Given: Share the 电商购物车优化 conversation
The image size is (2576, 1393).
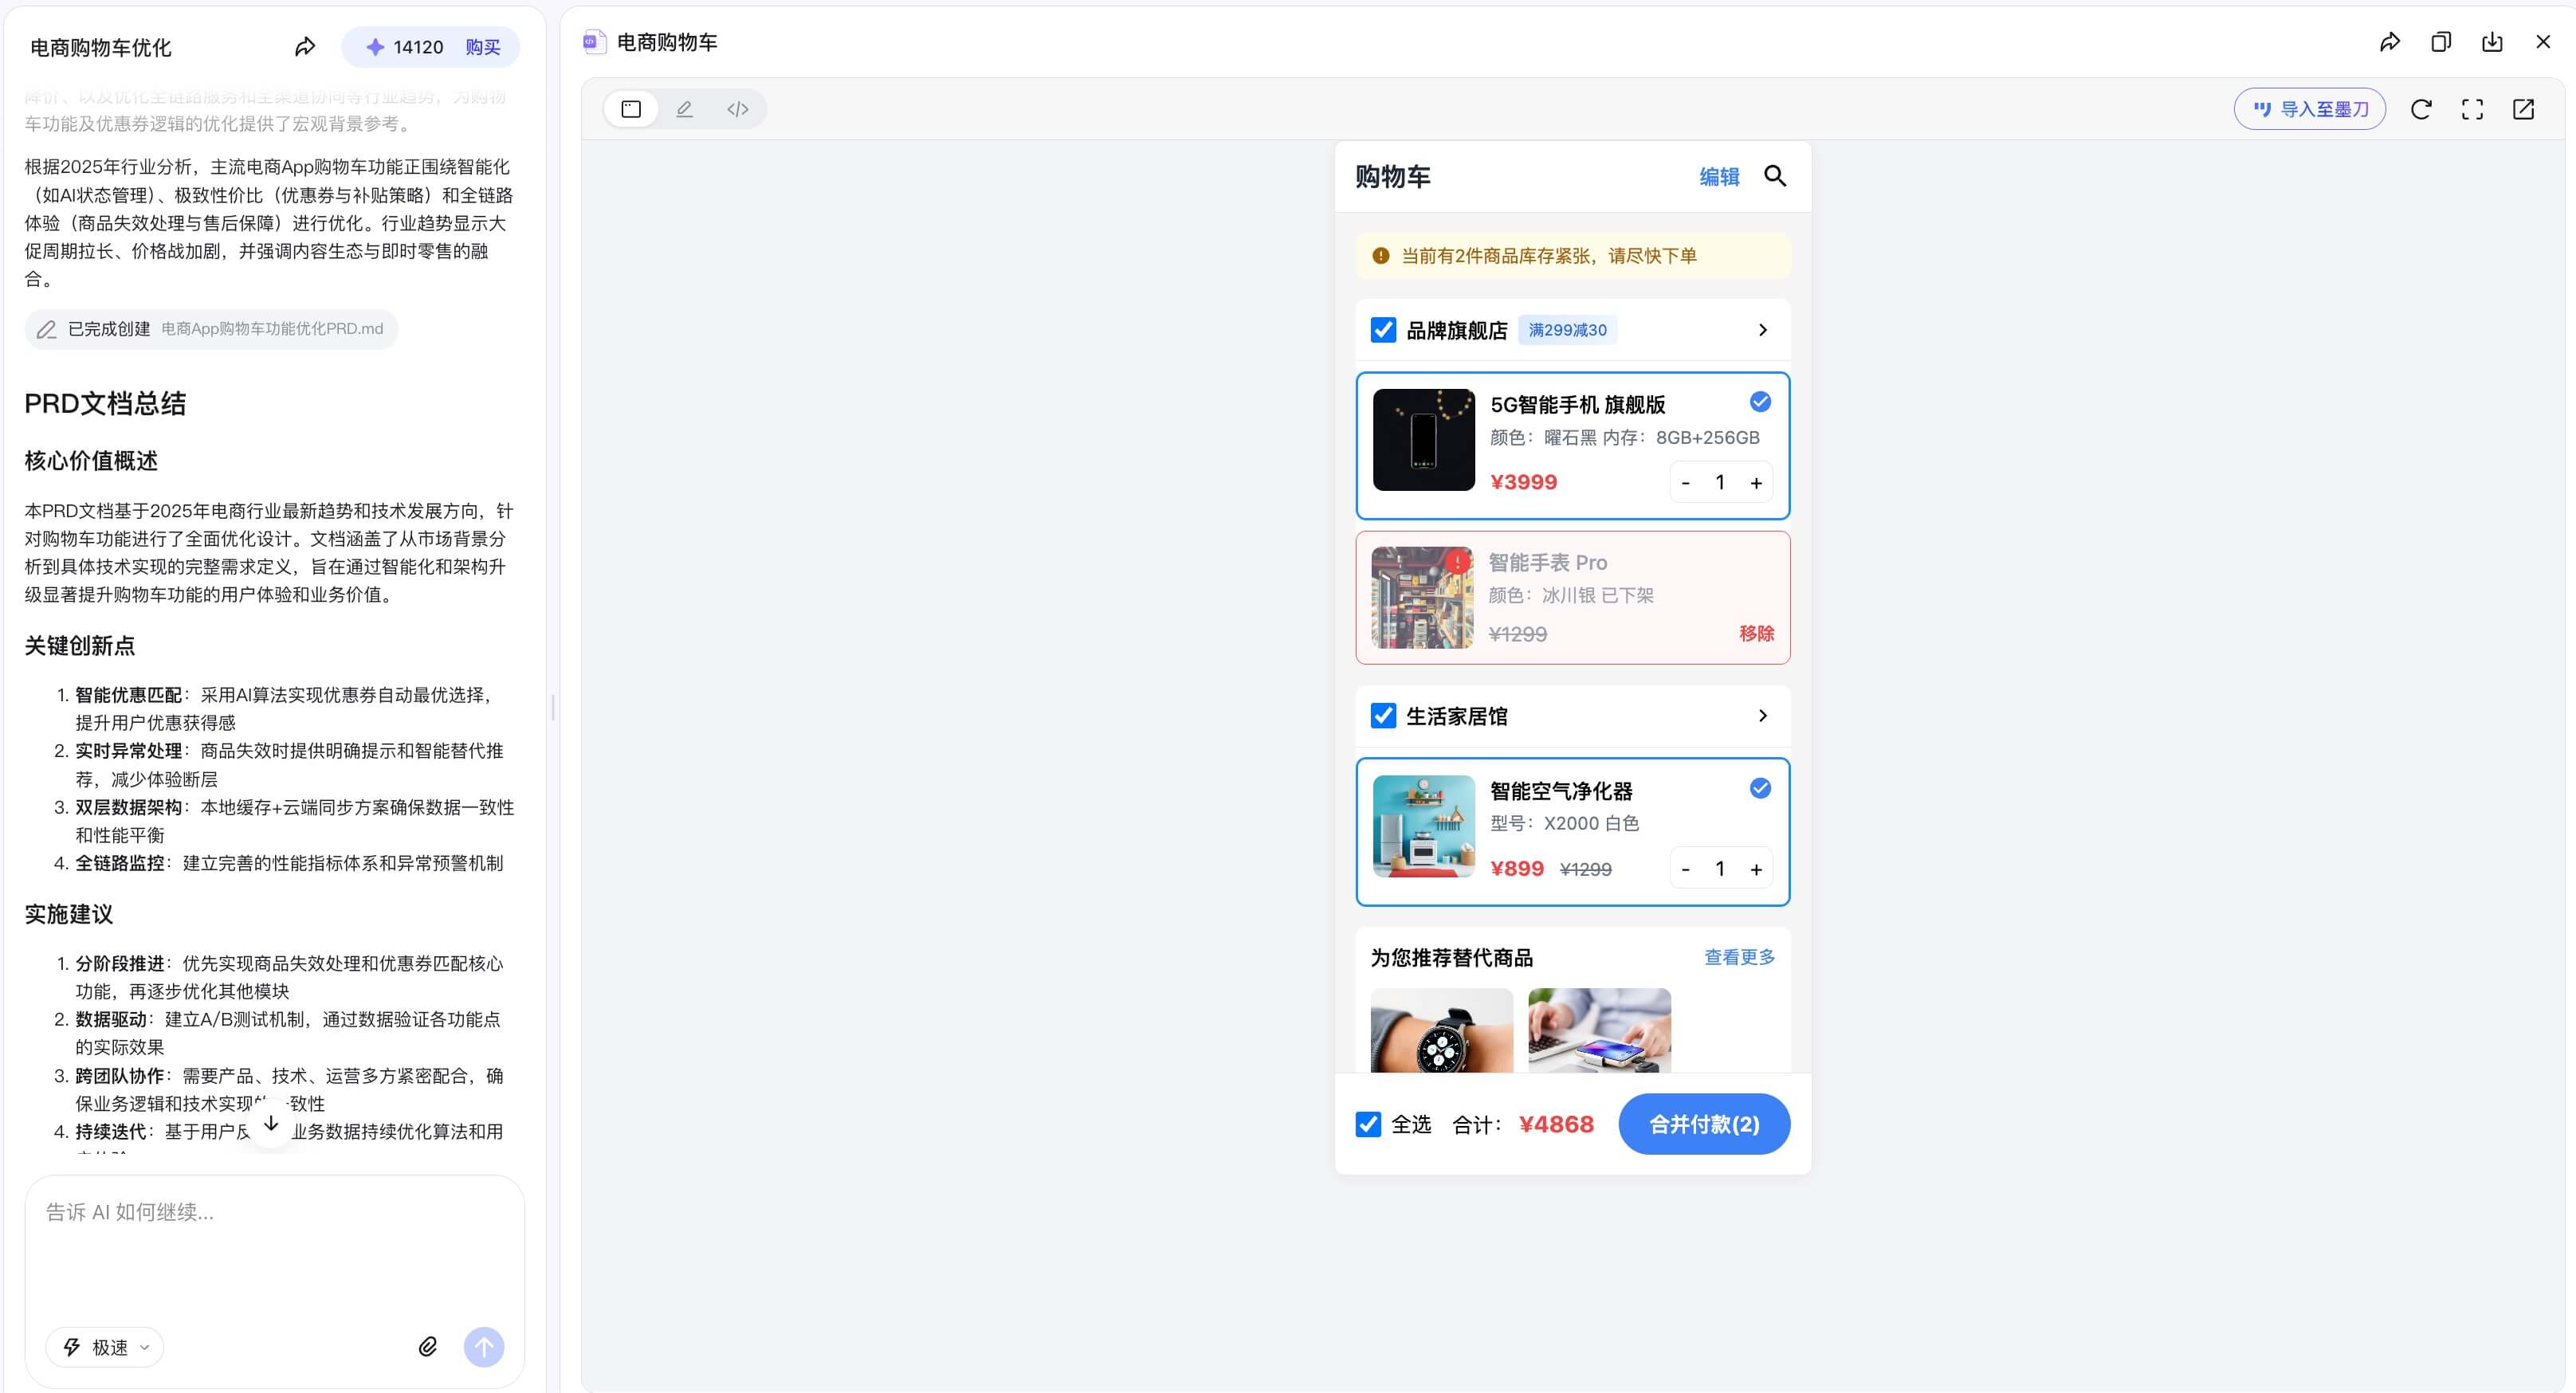Looking at the screenshot, I should point(305,46).
